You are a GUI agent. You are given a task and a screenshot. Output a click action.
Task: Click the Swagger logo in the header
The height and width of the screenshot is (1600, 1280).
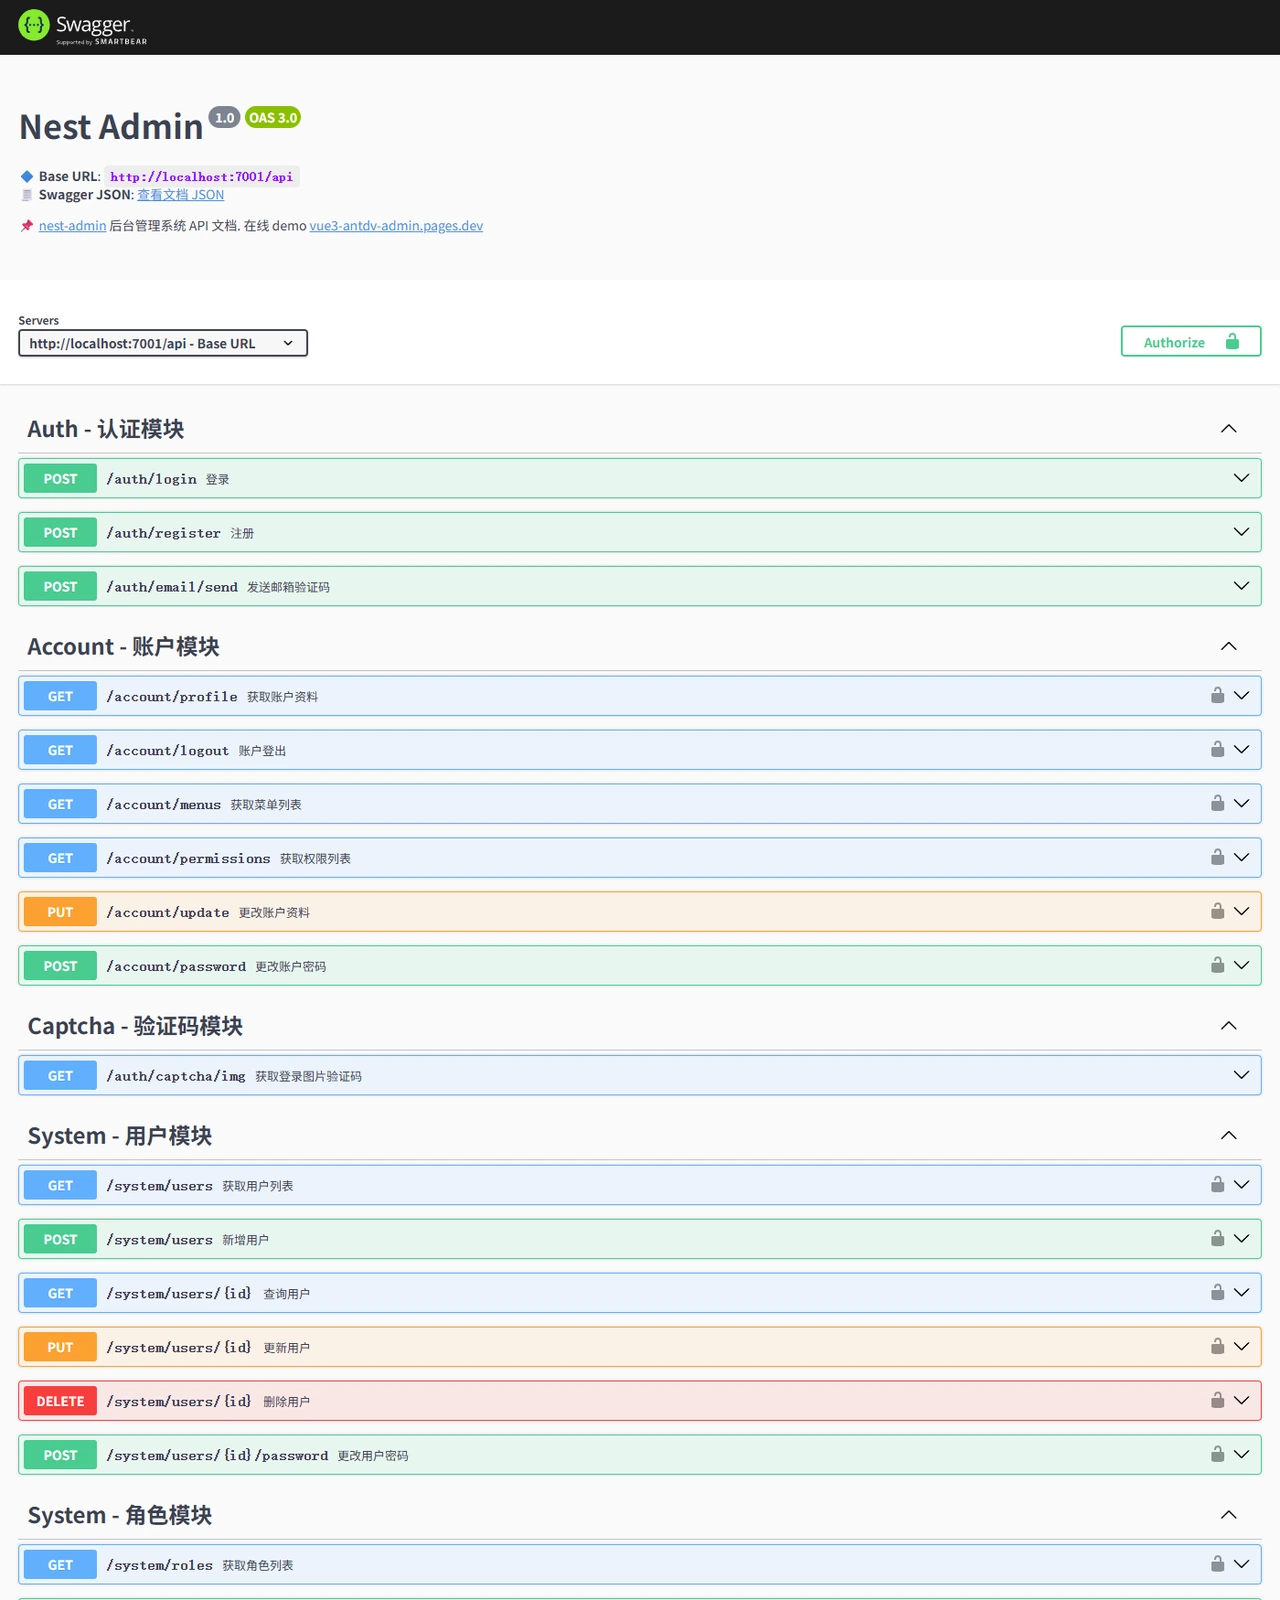click(x=82, y=27)
